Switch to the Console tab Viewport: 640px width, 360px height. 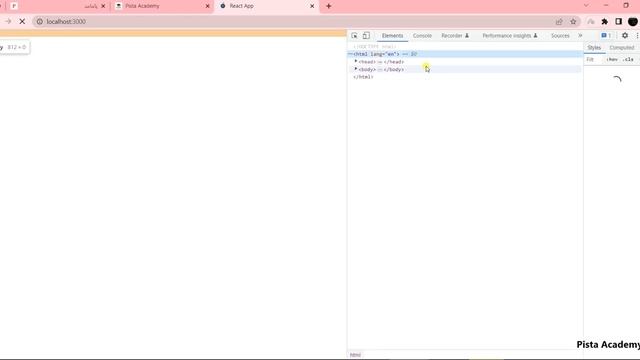click(422, 36)
